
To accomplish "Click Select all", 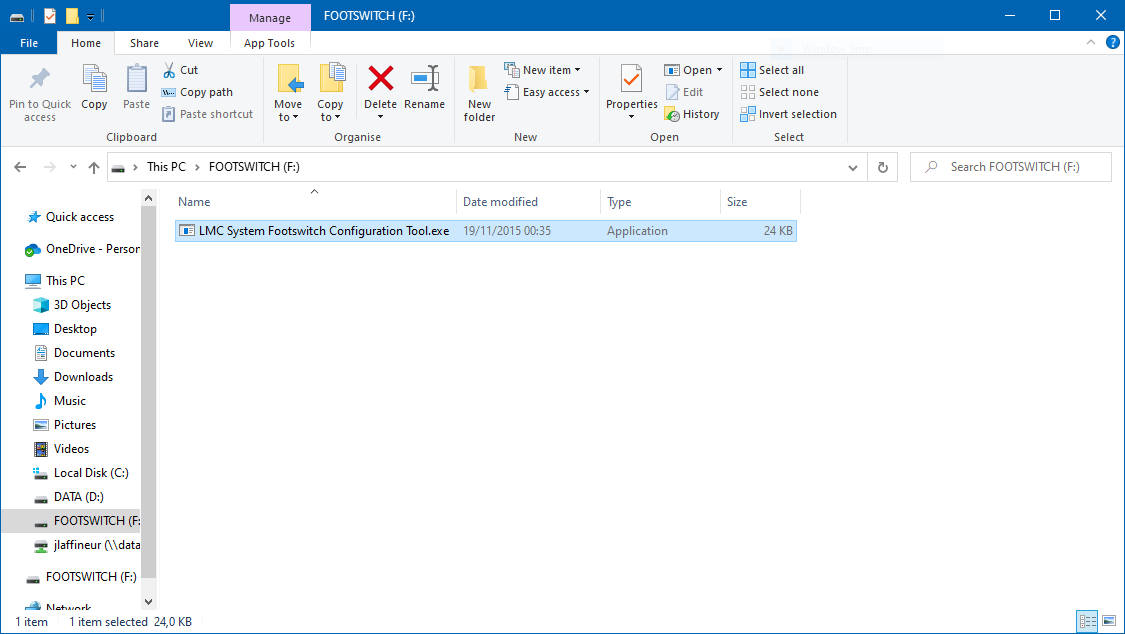I will [x=772, y=70].
